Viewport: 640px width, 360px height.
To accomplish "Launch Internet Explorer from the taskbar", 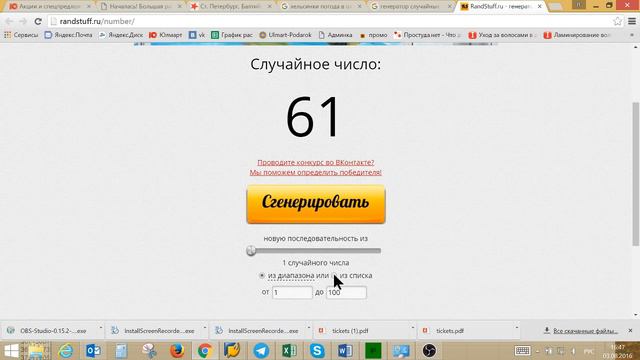I will (x=66, y=351).
